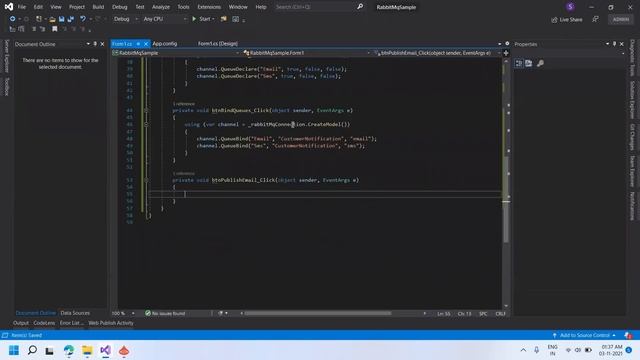This screenshot has width=640, height=360.
Task: Collapse the btnBindQueues_Click method outline
Action: point(146,110)
